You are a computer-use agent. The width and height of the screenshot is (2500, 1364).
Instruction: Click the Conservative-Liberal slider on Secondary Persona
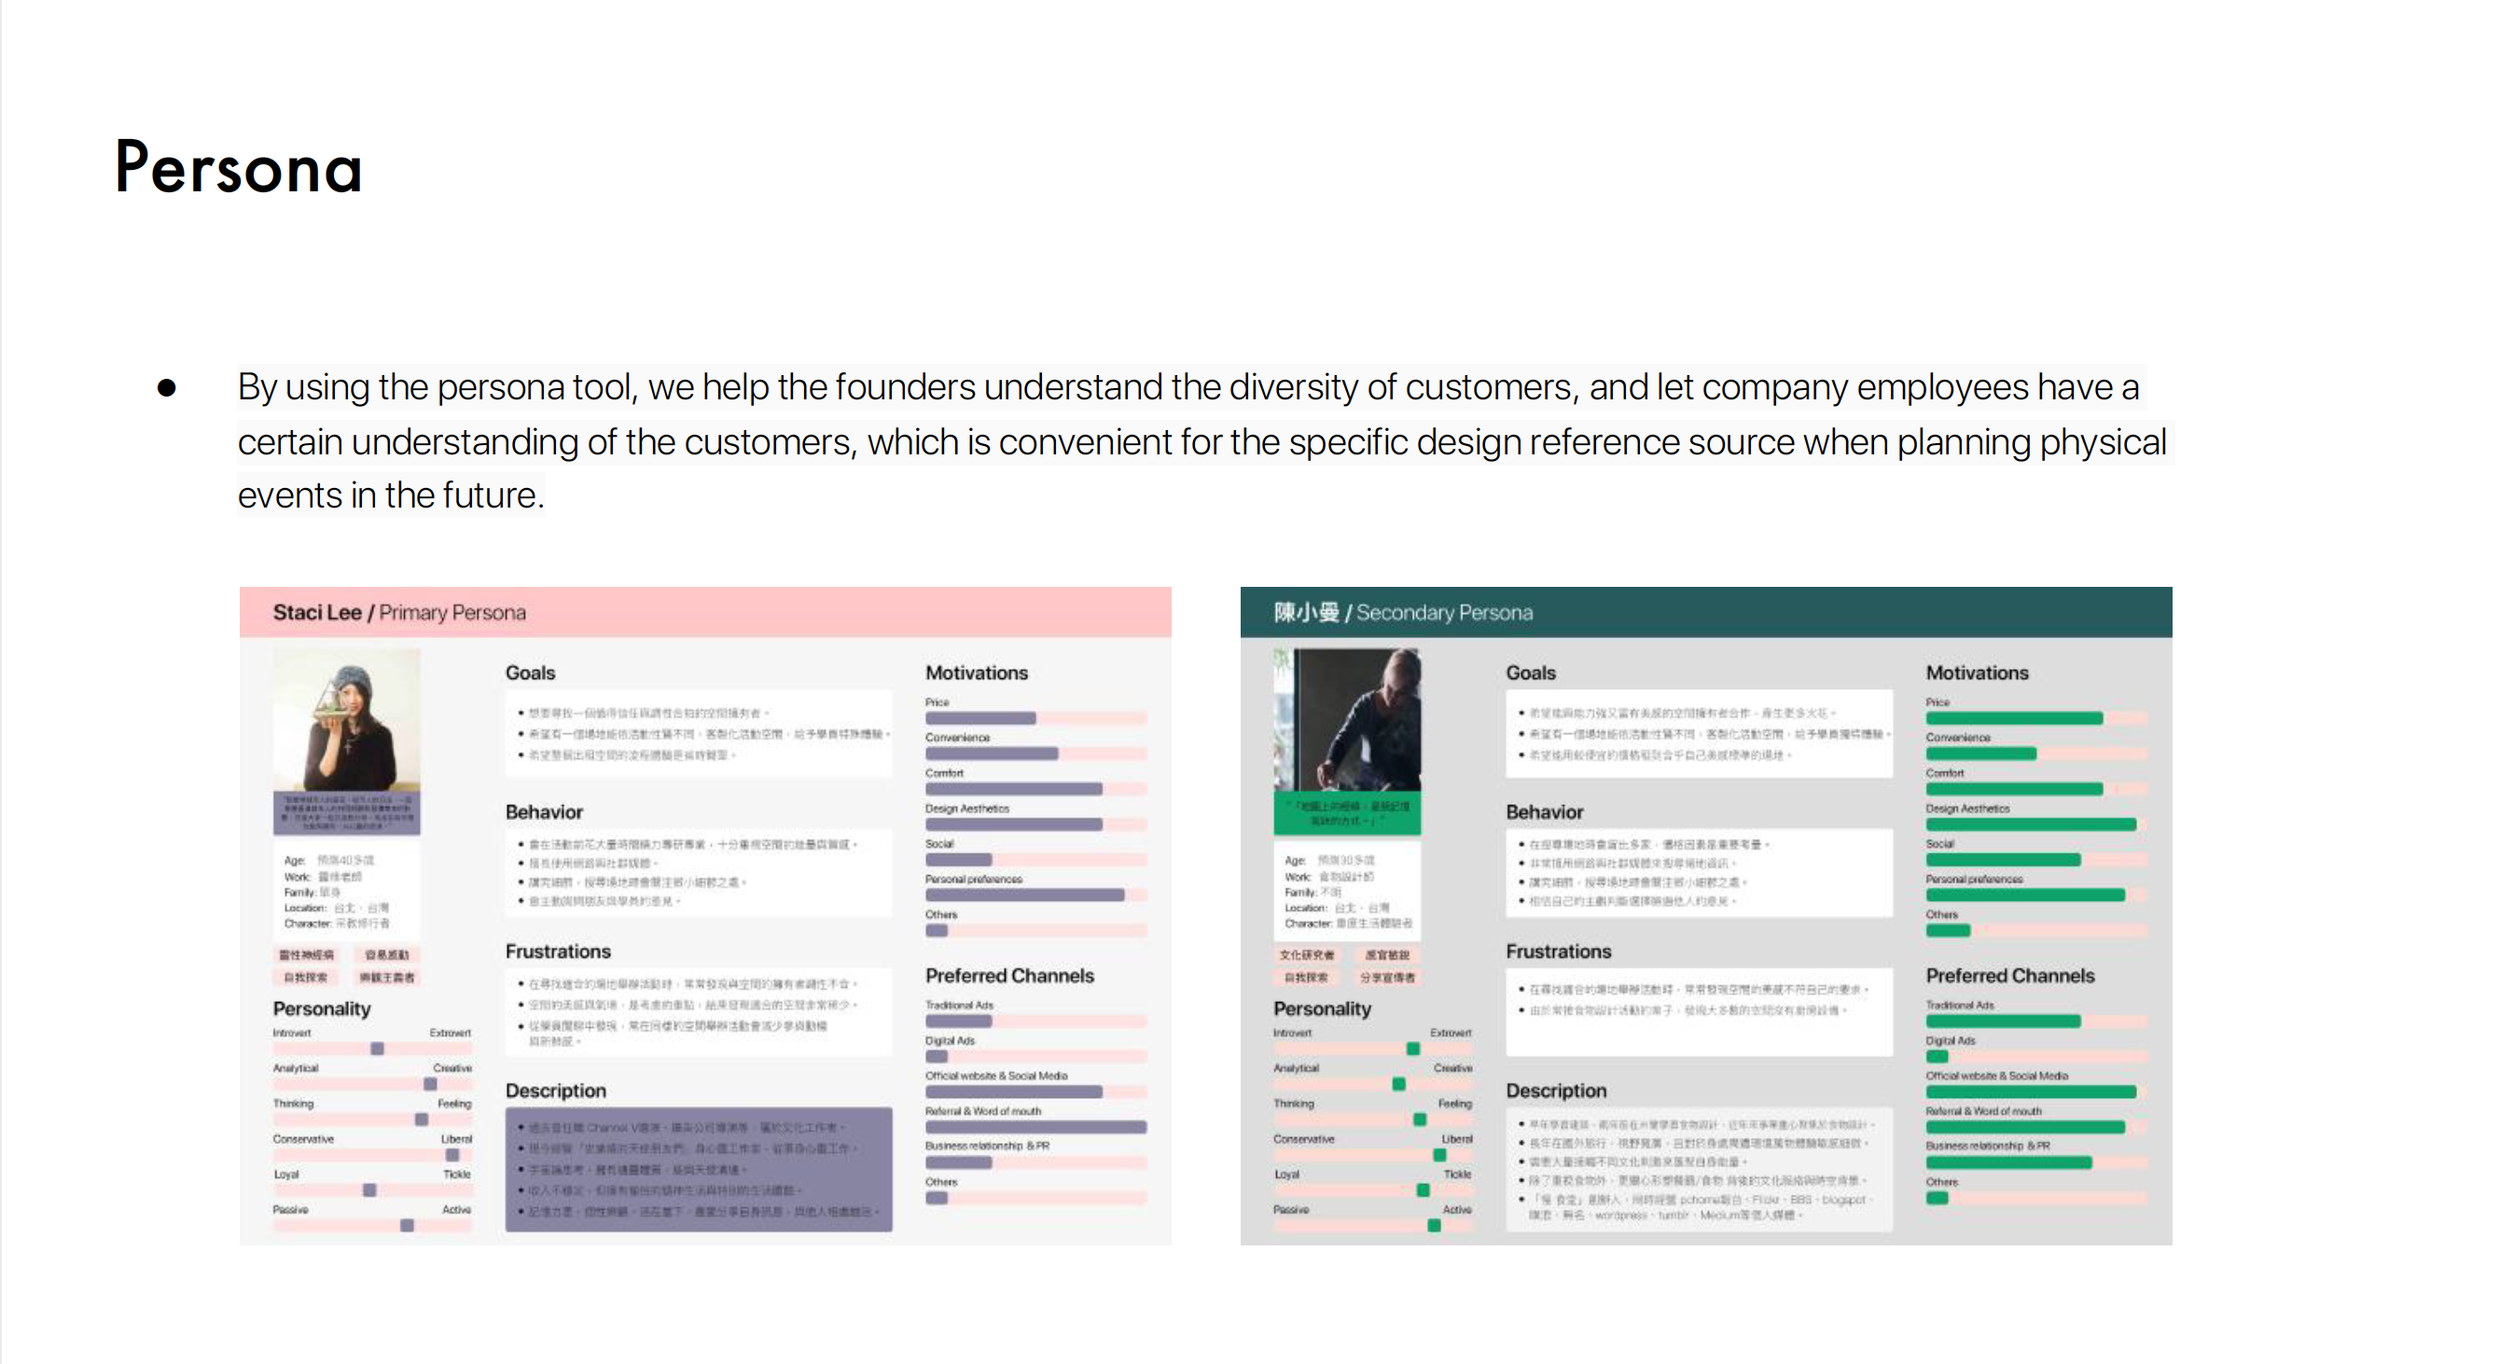coord(1373,1155)
